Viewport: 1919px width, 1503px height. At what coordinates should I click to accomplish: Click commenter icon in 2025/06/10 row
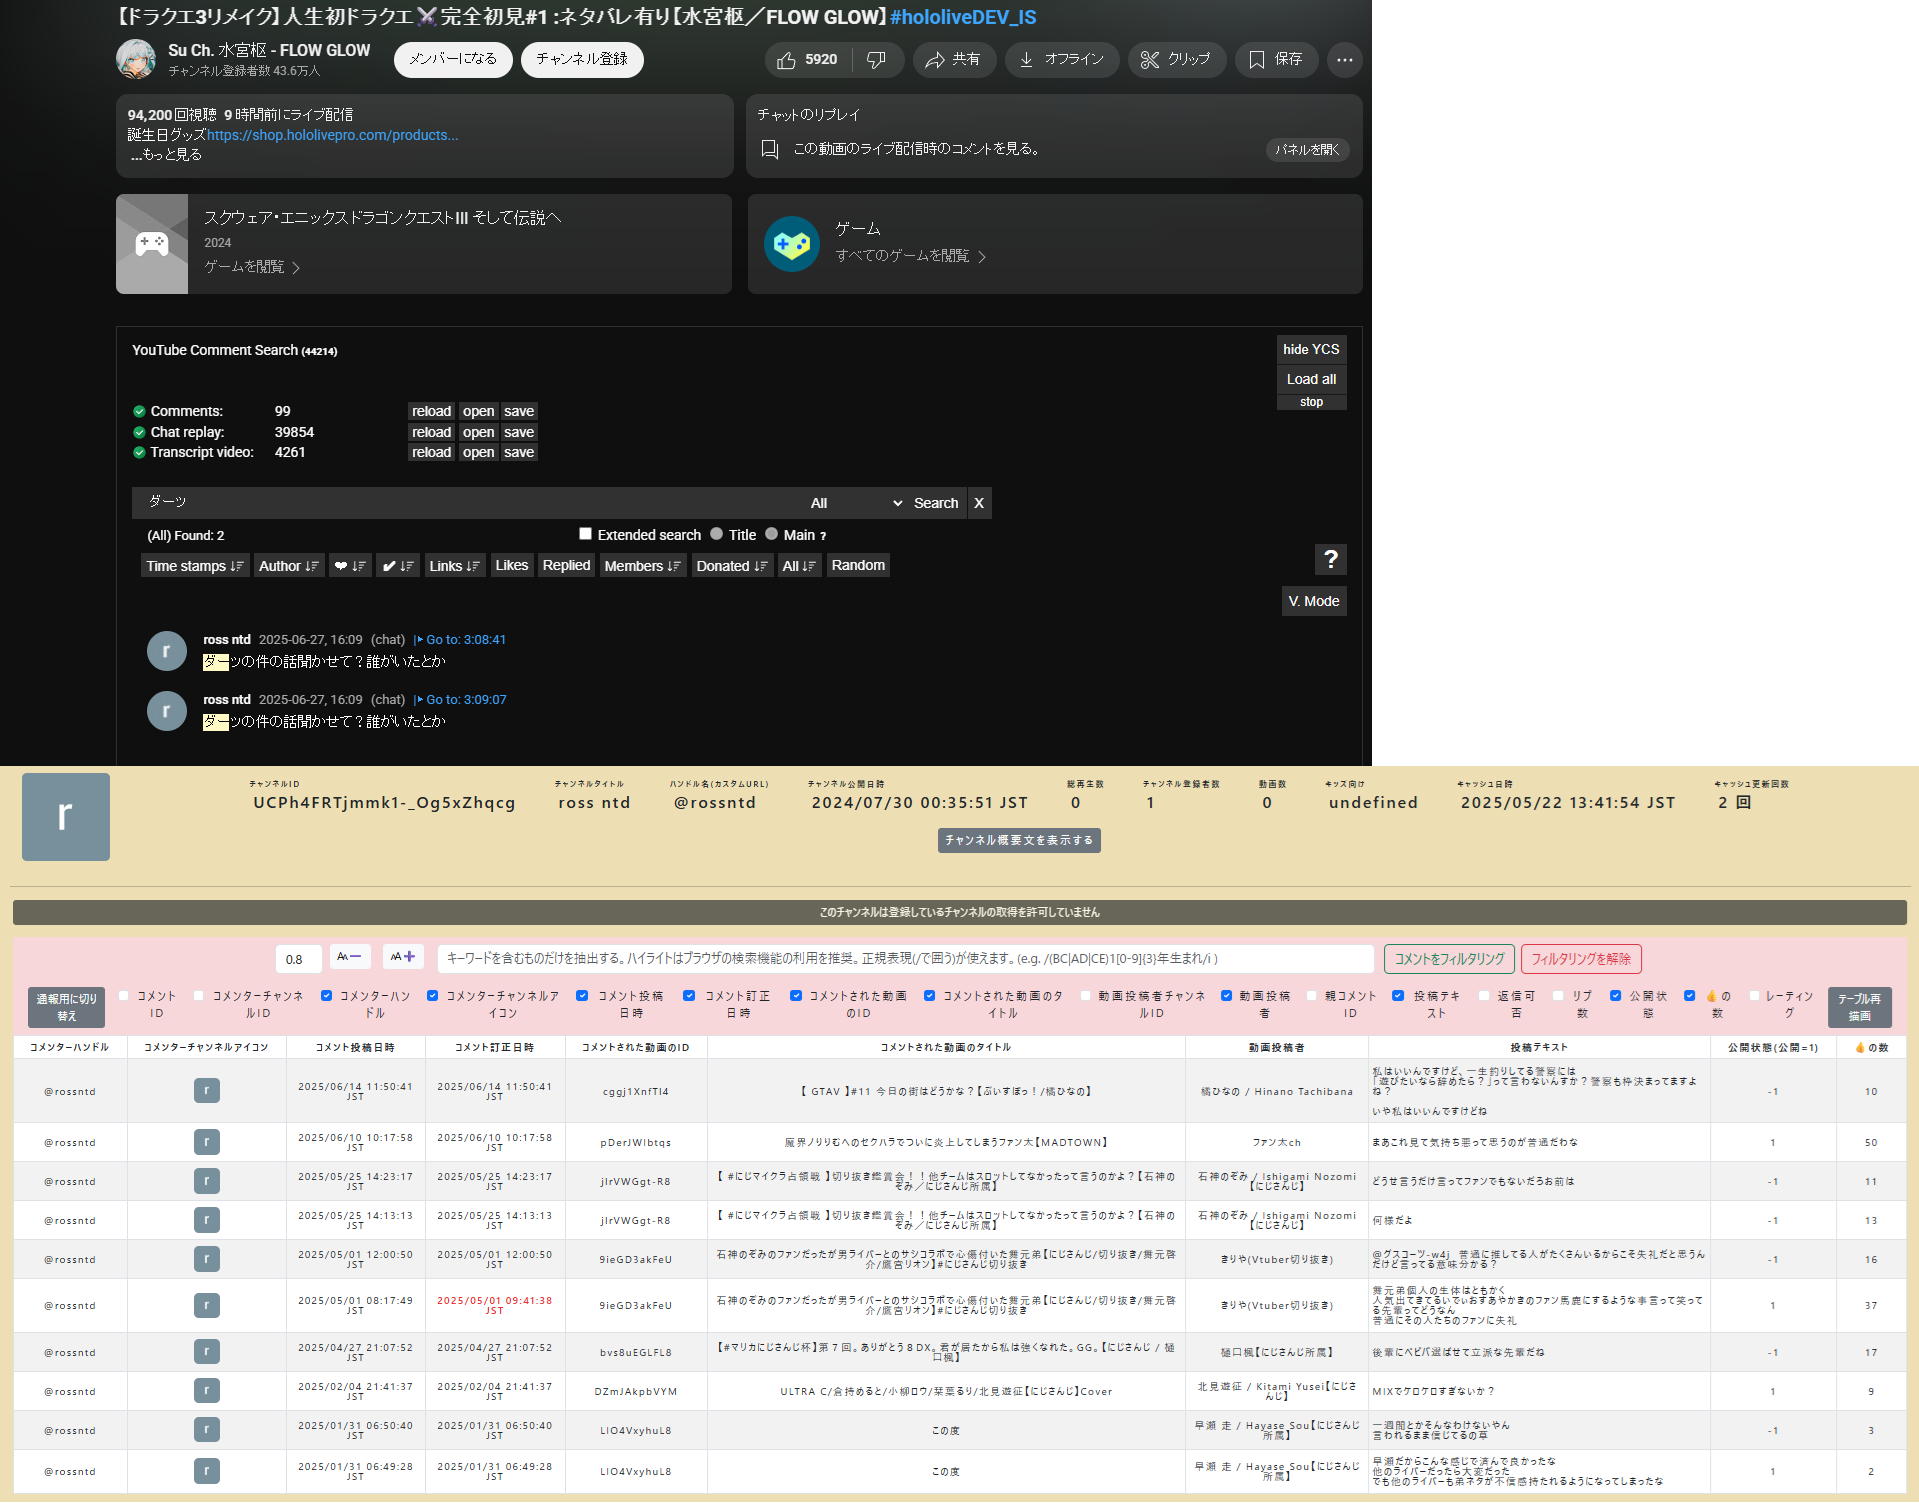[x=206, y=1142]
